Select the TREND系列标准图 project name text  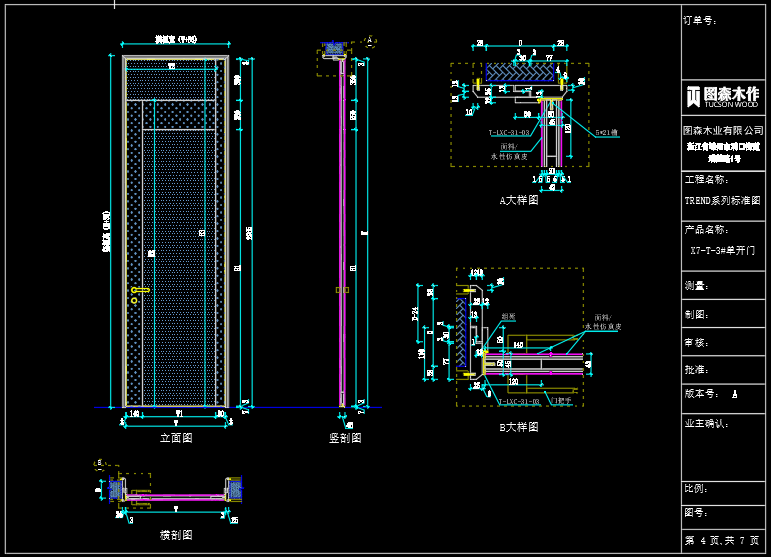coord(722,201)
